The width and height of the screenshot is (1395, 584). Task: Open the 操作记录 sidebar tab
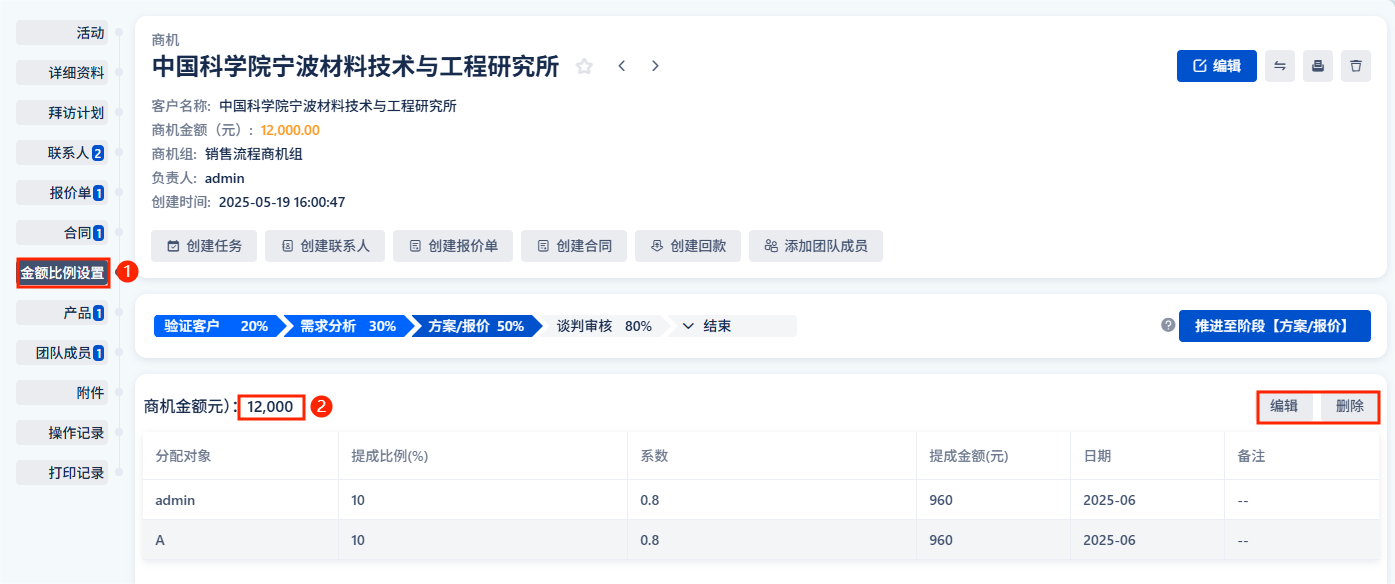61,433
